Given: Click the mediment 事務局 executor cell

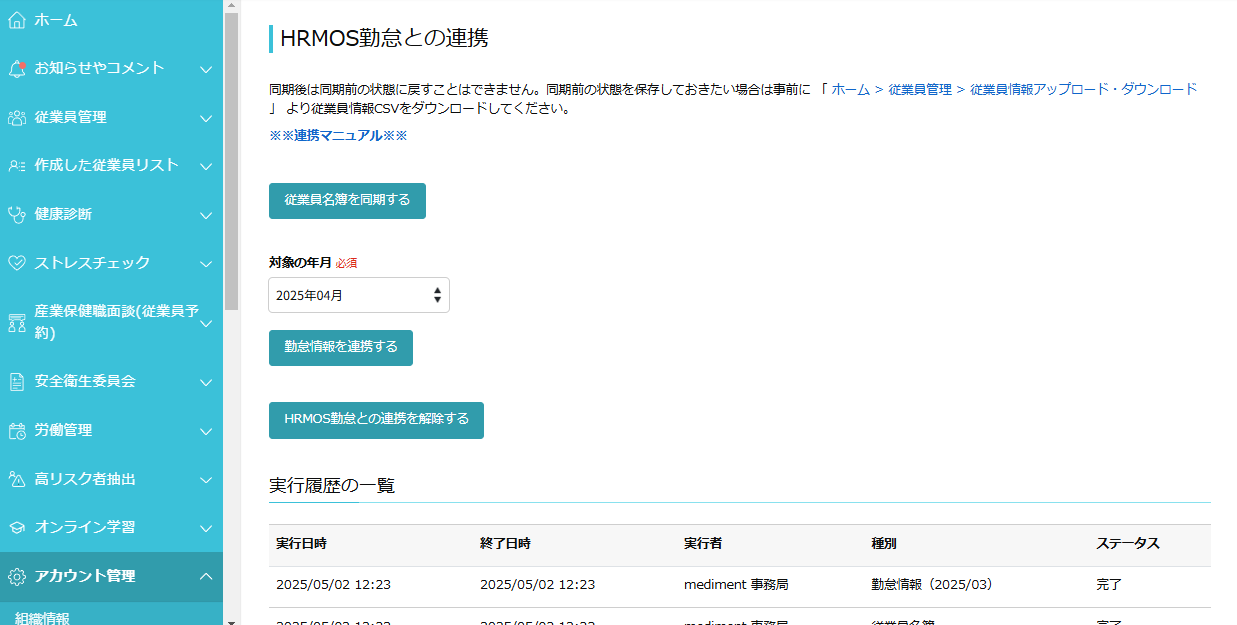Looking at the screenshot, I should pyautogui.click(x=736, y=585).
